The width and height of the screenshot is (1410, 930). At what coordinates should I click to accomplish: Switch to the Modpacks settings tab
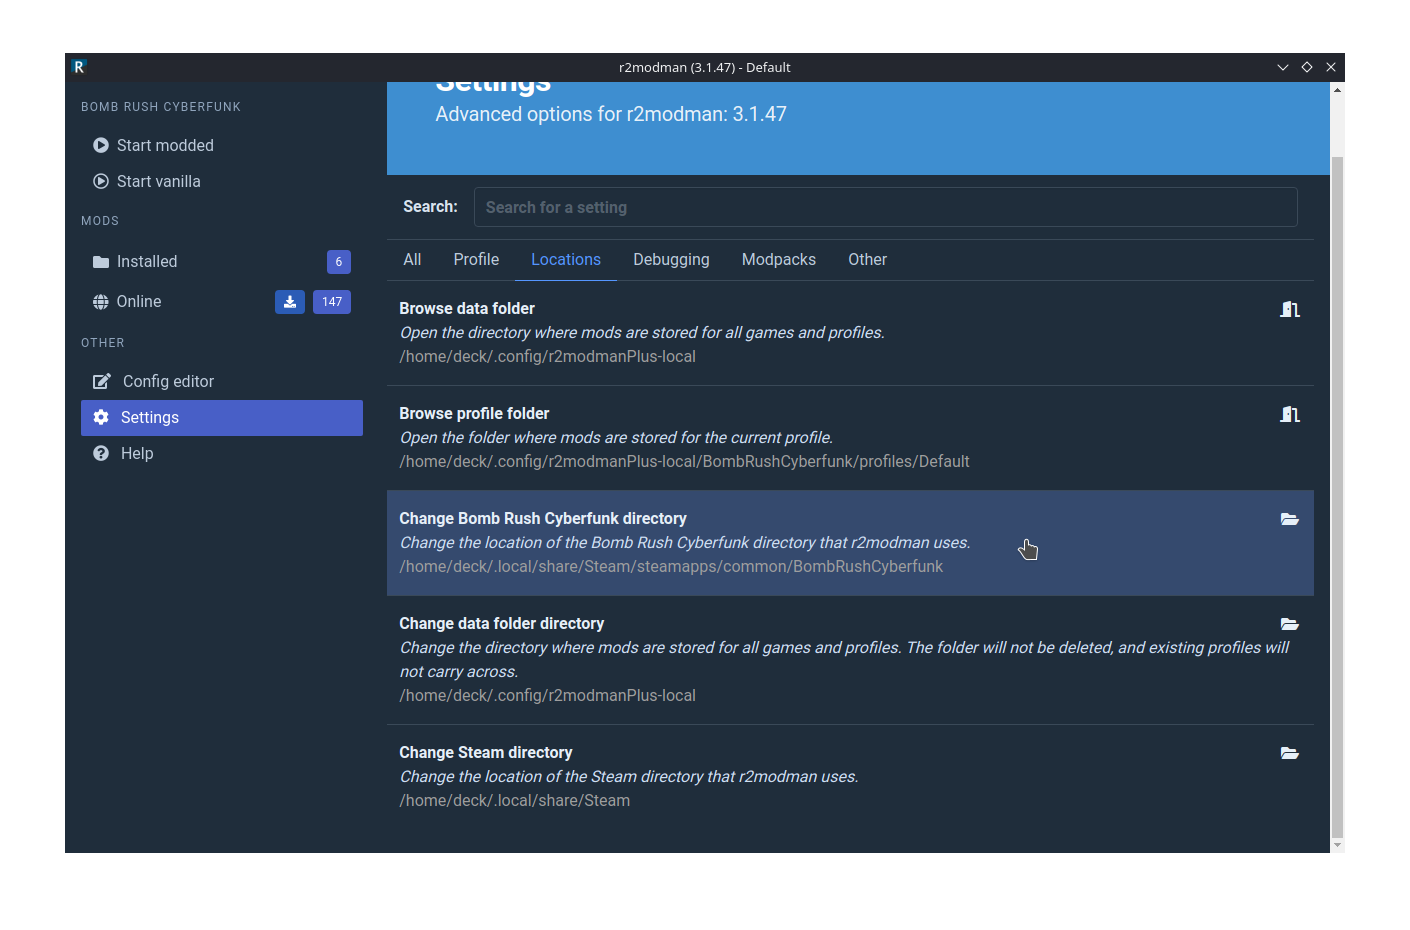point(779,260)
